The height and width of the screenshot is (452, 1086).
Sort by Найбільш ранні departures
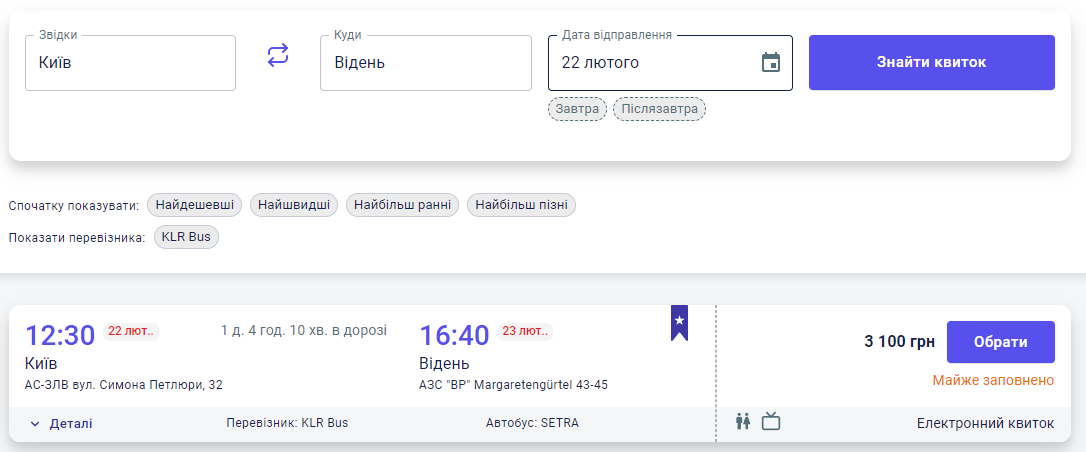[x=403, y=205]
